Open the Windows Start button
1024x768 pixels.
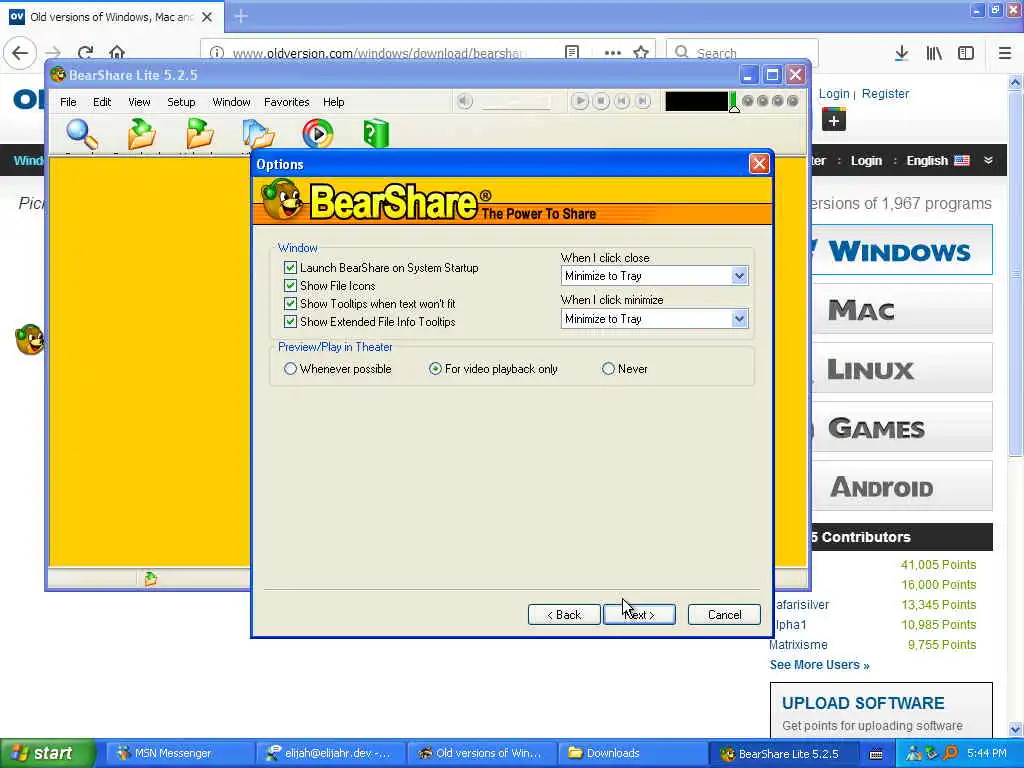[47, 753]
